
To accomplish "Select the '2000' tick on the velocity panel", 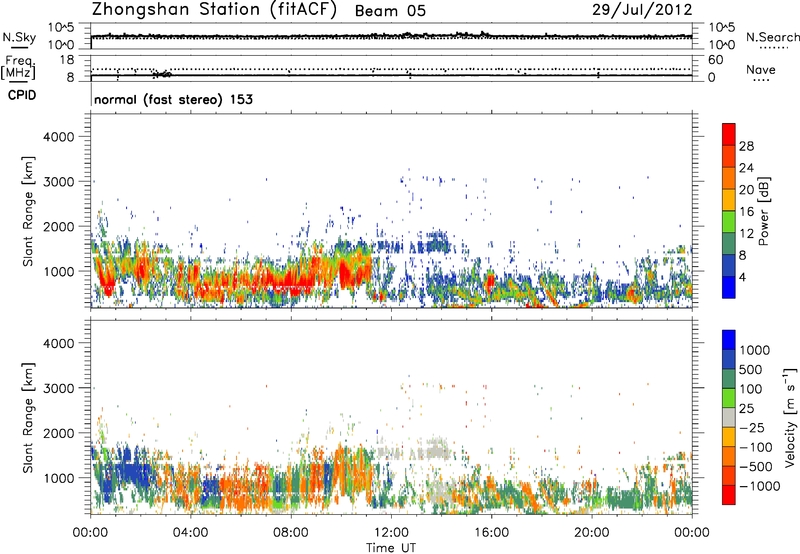I will (x=58, y=433).
